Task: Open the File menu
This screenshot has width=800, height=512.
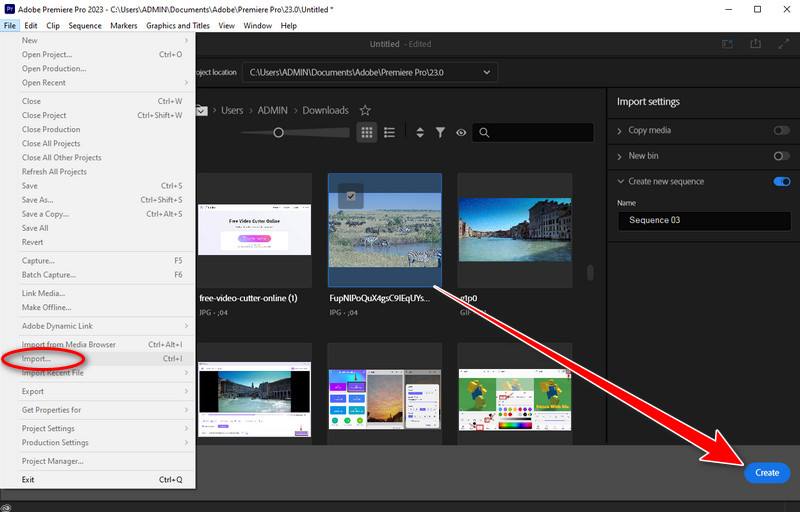Action: point(10,25)
